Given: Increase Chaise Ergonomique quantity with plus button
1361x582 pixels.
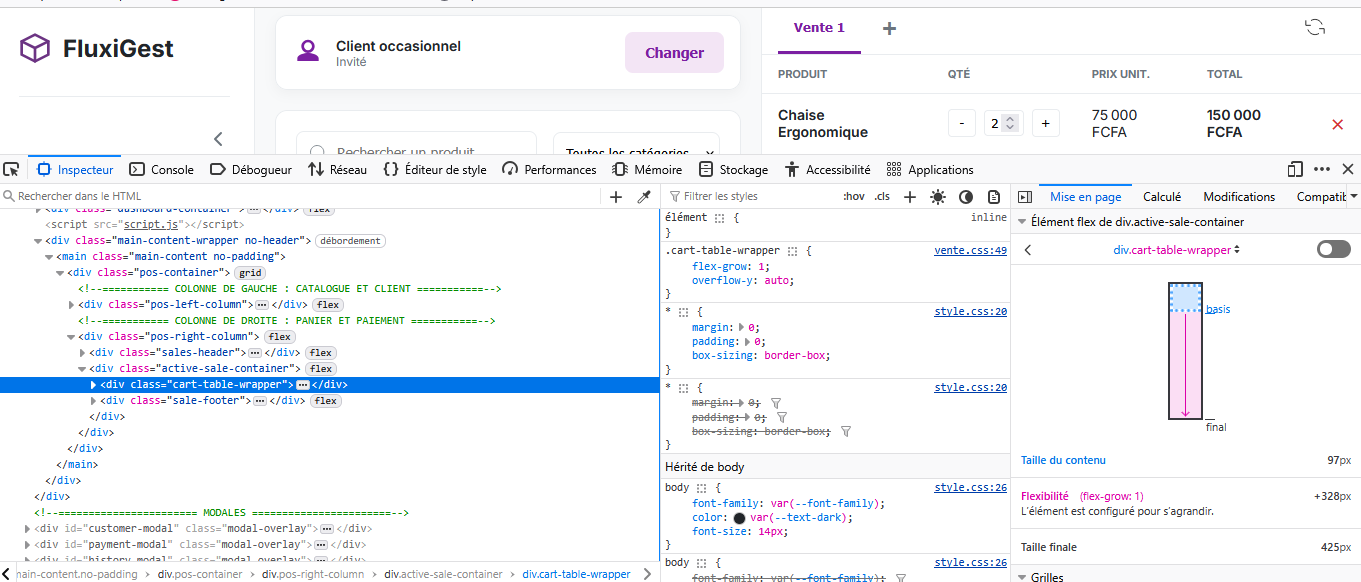Looking at the screenshot, I should (x=1046, y=123).
